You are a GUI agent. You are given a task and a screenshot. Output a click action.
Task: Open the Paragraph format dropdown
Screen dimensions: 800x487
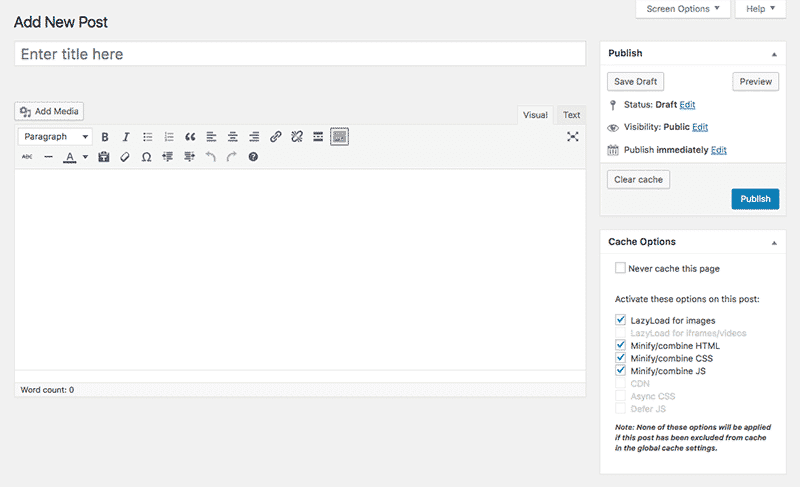click(x=56, y=137)
